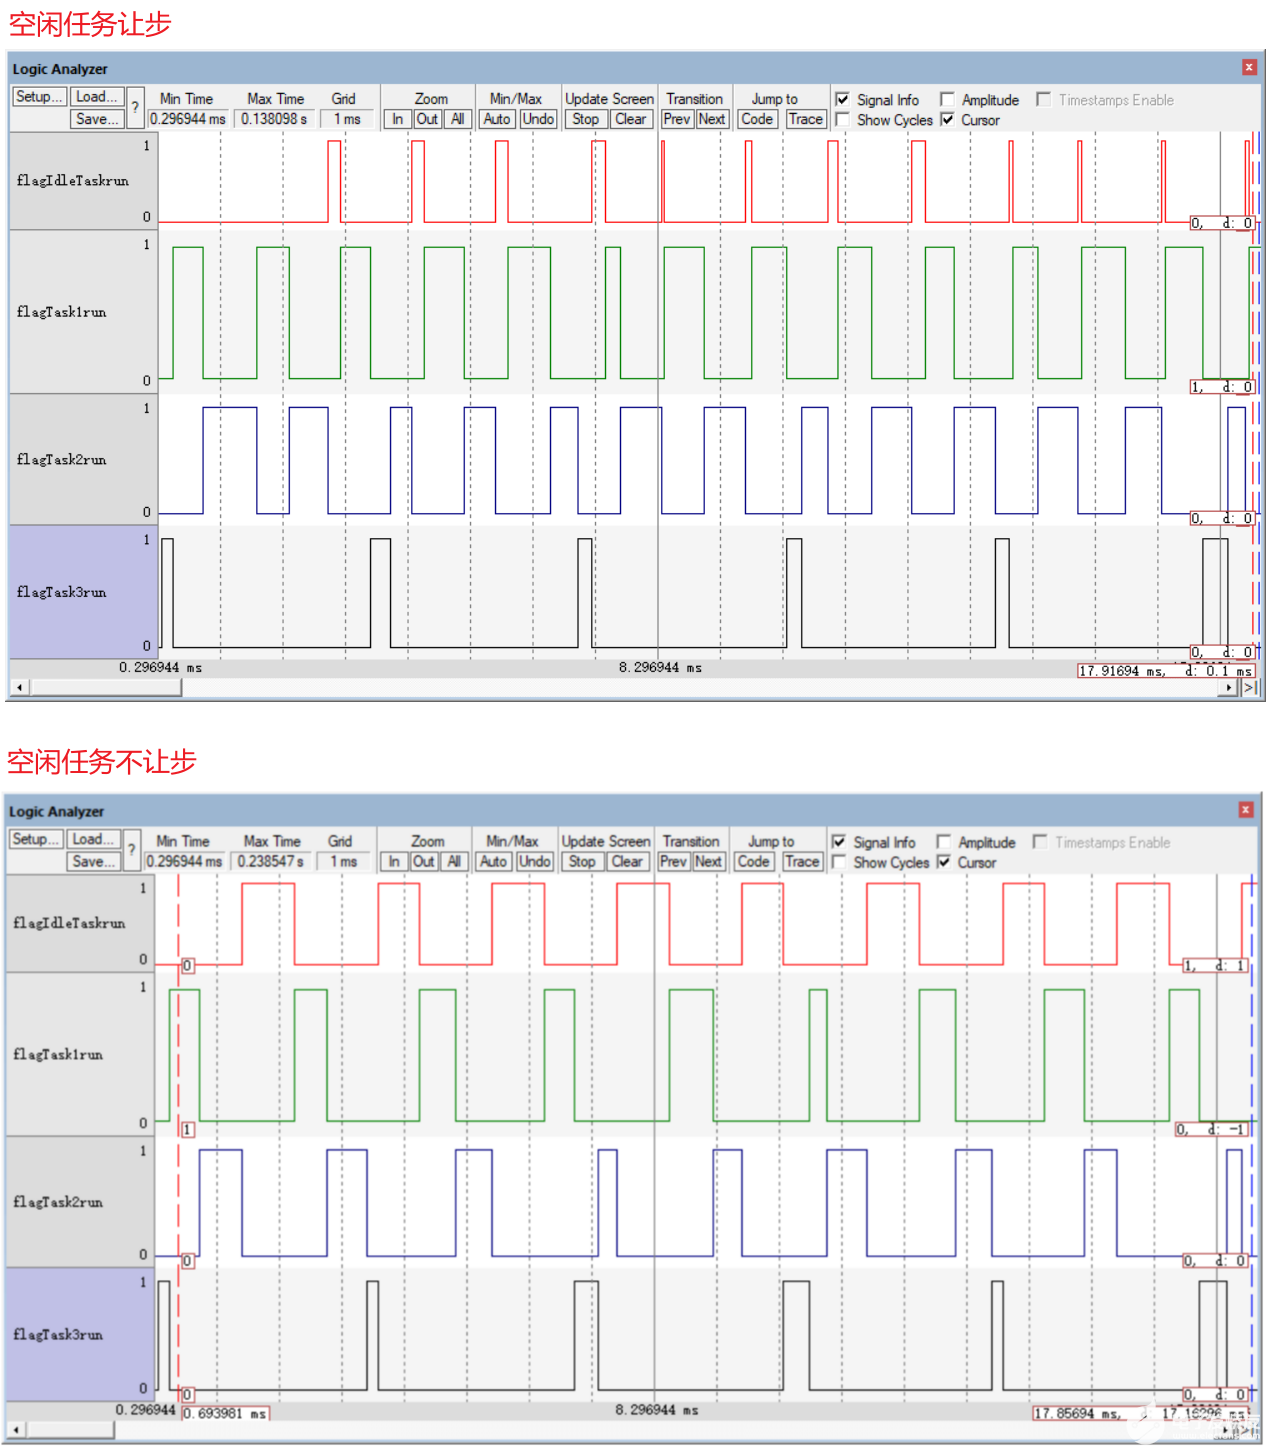This screenshot has height=1446, width=1266.
Task: Zoom All in the 空闲任务让步 analyzer
Action: pyautogui.click(x=457, y=119)
